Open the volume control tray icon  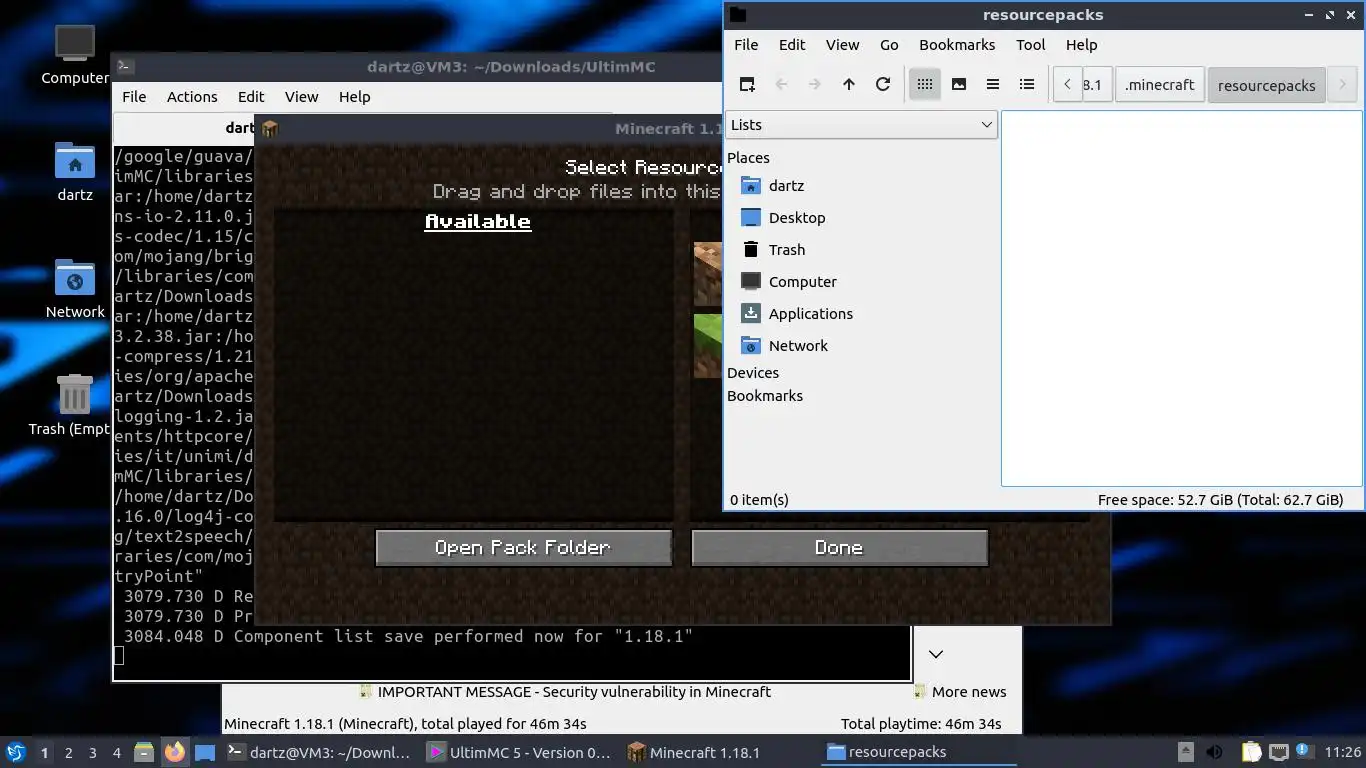point(1214,753)
